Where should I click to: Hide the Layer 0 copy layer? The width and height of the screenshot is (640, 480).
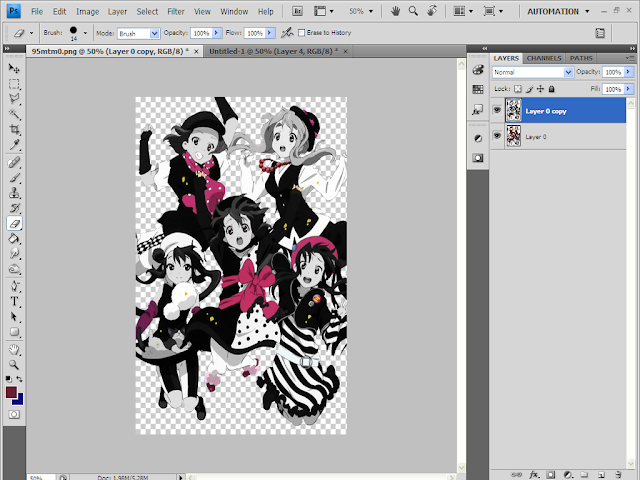point(497,110)
